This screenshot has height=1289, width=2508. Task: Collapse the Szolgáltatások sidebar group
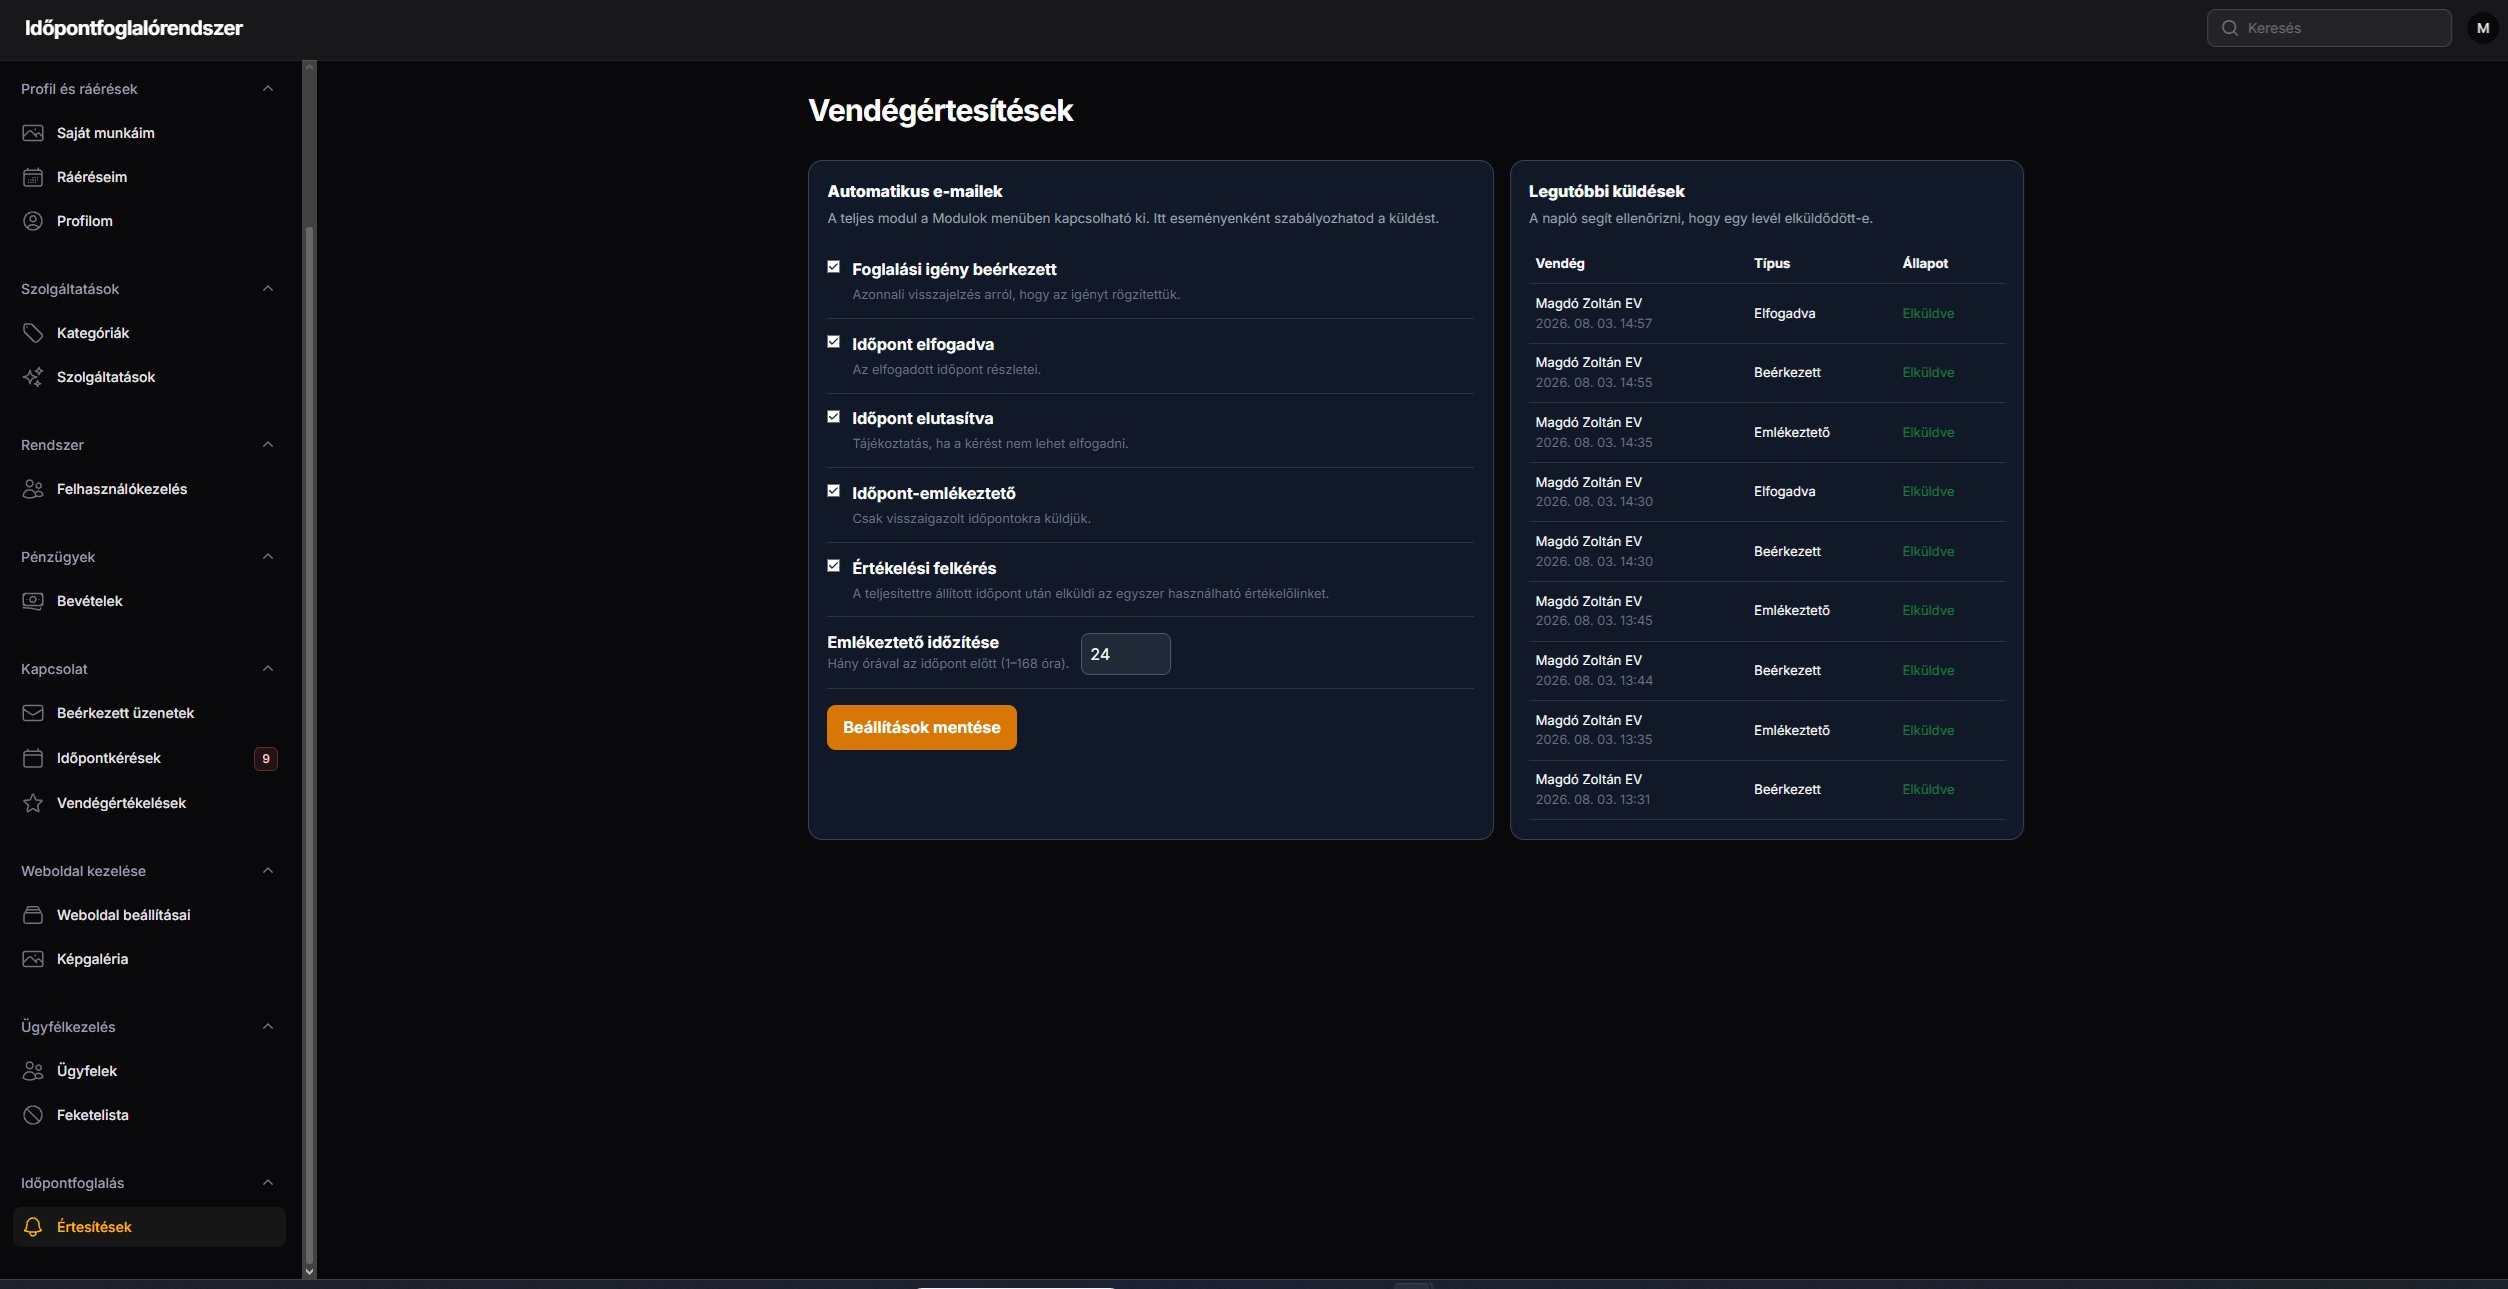[267, 289]
